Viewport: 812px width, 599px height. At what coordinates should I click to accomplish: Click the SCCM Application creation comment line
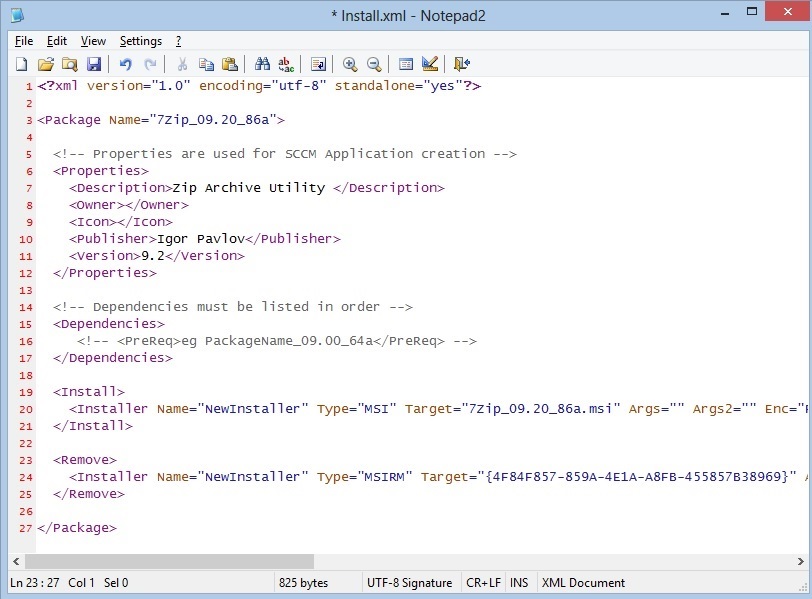285,154
